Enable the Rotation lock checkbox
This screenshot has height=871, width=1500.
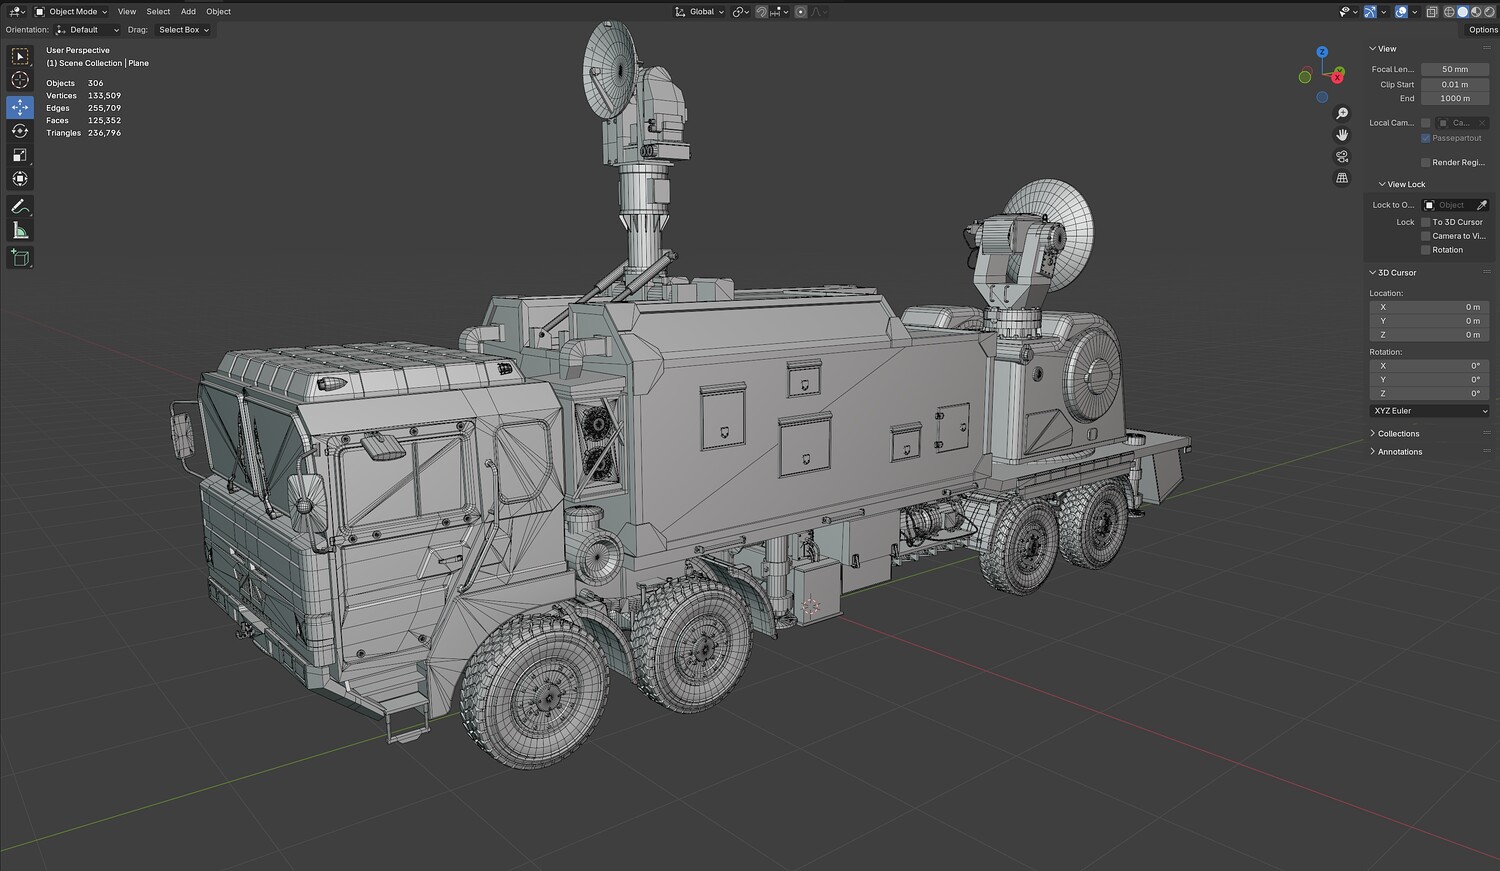pos(1426,250)
